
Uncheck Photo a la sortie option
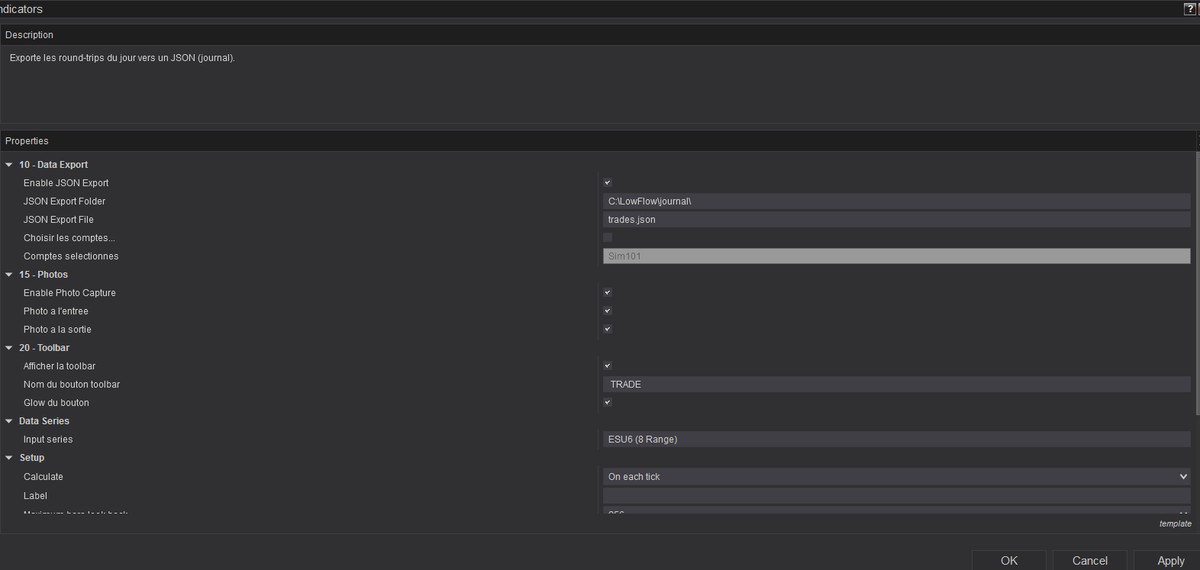607,329
